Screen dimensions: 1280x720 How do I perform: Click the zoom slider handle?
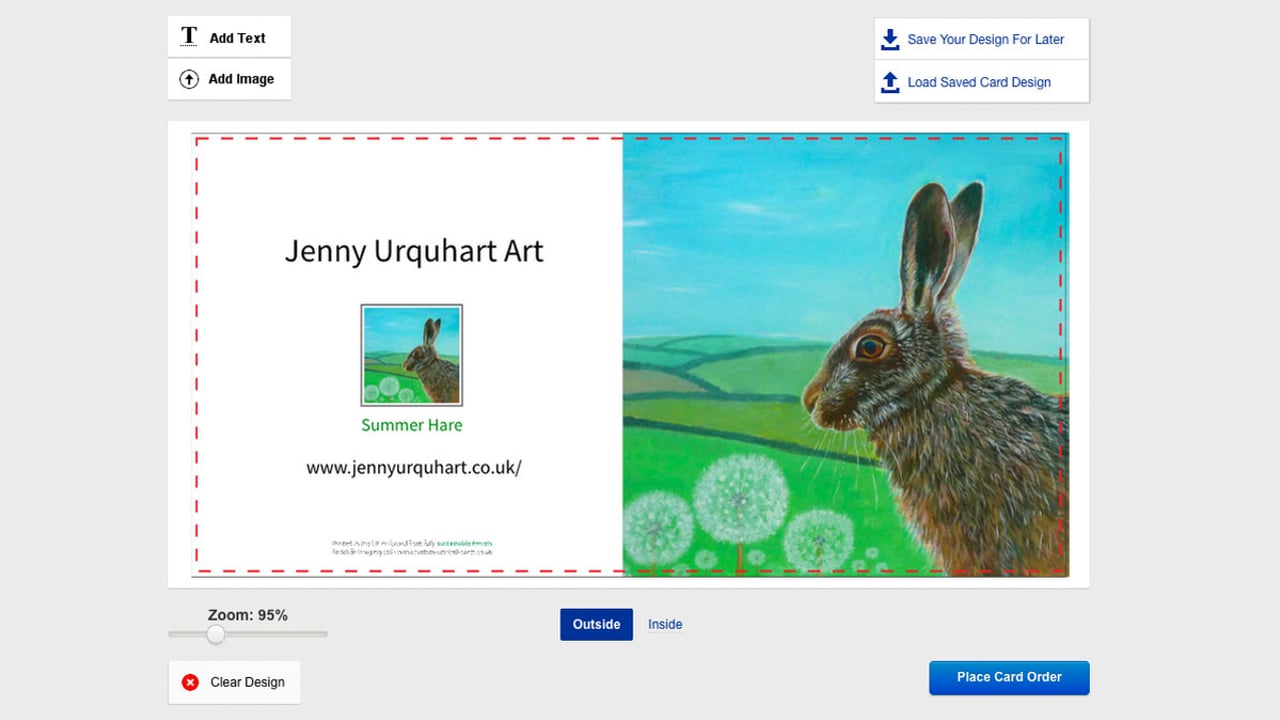(216, 634)
